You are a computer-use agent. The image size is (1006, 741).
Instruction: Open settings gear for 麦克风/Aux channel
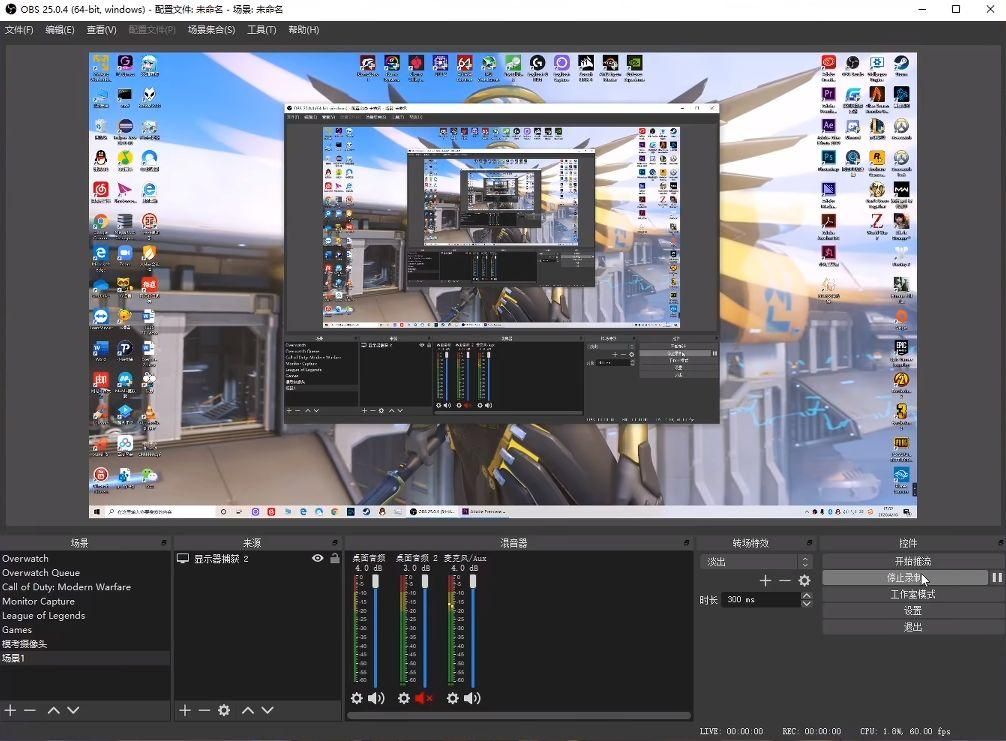tap(452, 698)
